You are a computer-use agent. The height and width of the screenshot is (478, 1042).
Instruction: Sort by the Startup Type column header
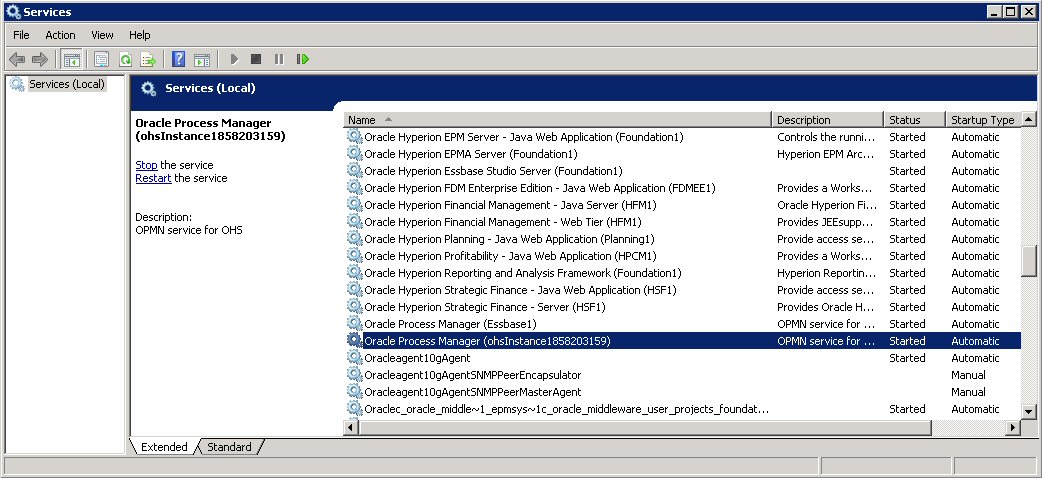click(x=982, y=120)
